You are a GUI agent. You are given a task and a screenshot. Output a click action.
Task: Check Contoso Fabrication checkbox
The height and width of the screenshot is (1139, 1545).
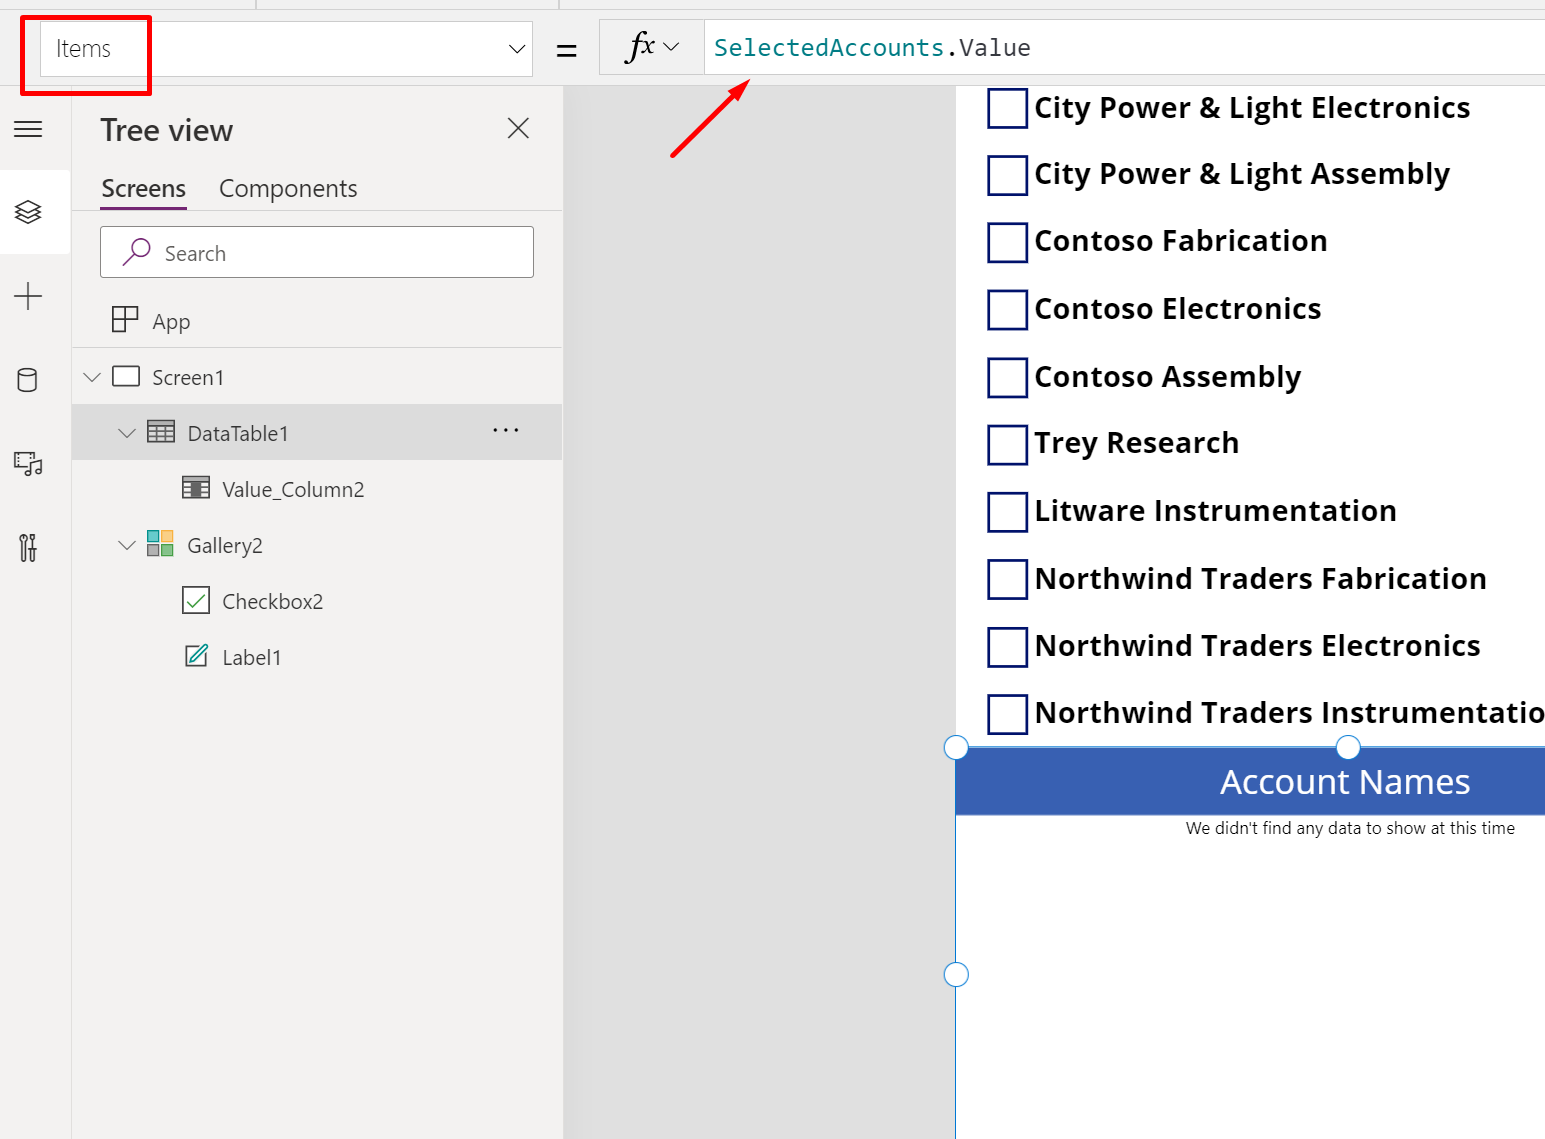pos(1007,242)
